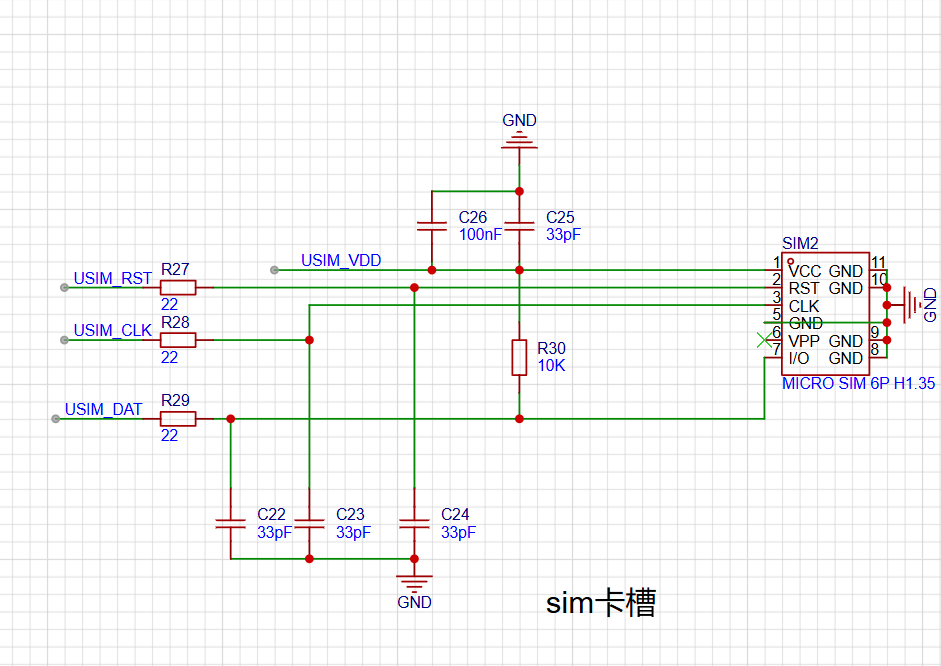This screenshot has height=666, width=941.
Task: Click the USIM_RST net port endpoint
Action: pos(64,287)
